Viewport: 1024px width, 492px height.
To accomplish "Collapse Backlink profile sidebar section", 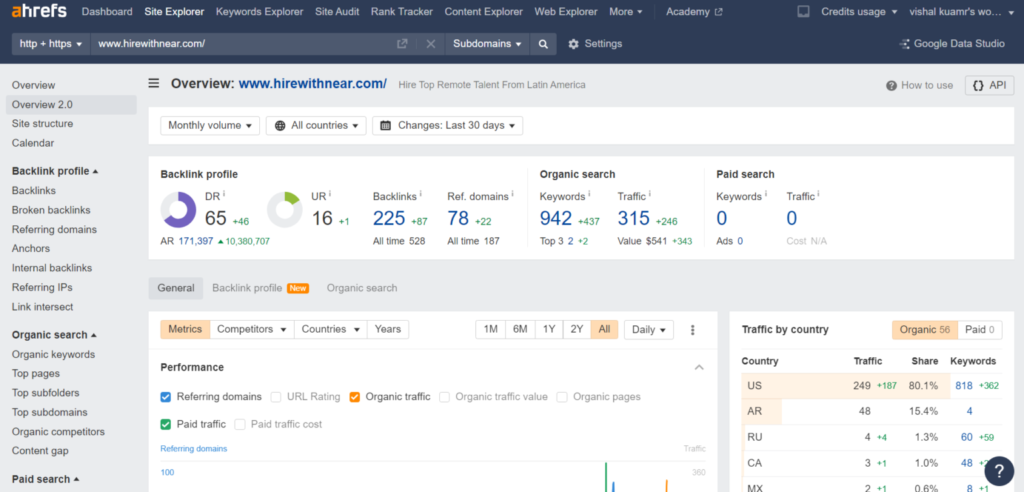I will [55, 171].
